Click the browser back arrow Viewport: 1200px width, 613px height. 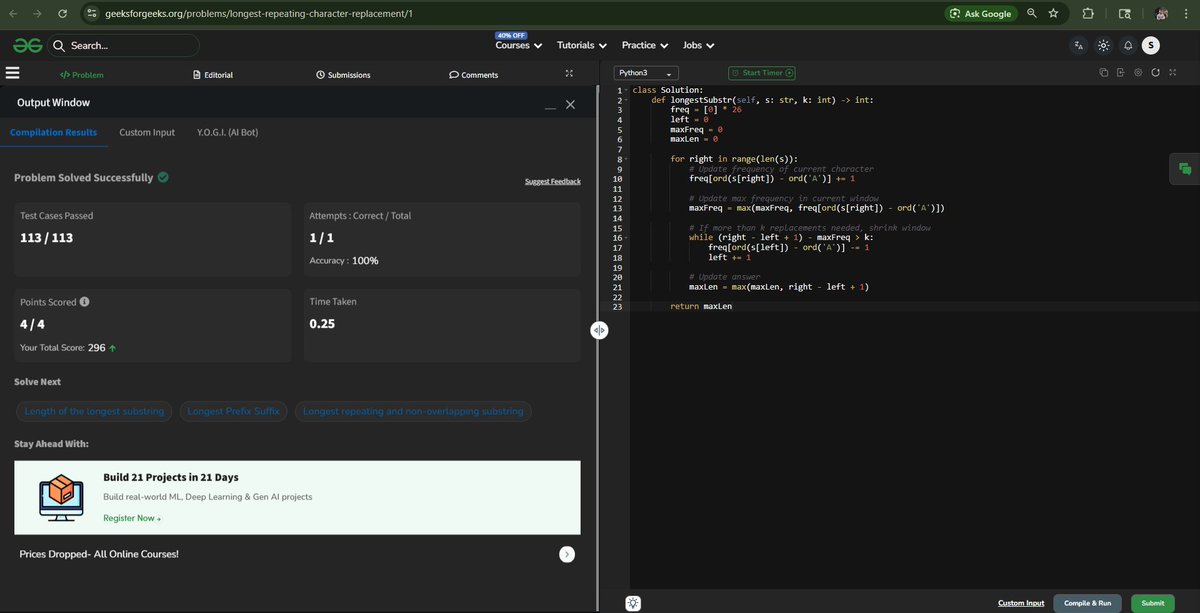tap(13, 14)
